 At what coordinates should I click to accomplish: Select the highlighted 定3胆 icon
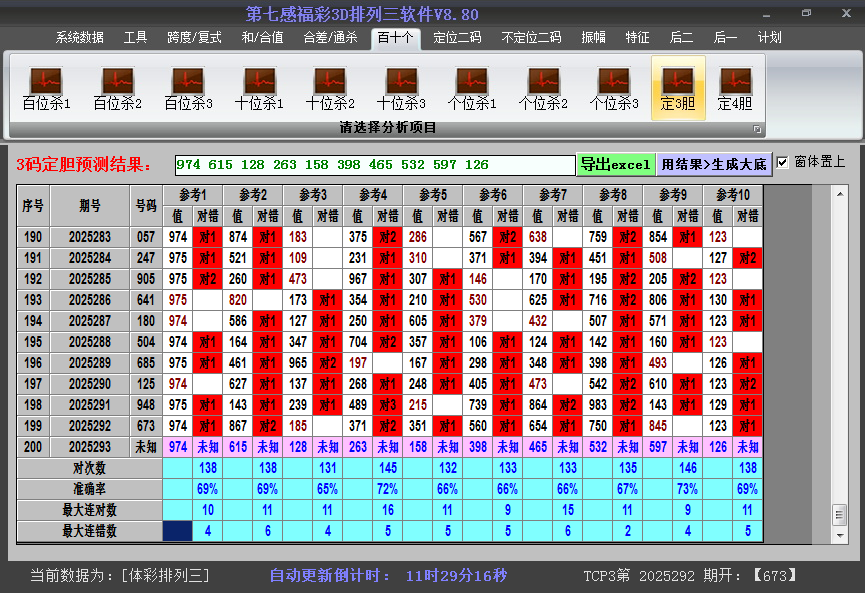(x=678, y=82)
